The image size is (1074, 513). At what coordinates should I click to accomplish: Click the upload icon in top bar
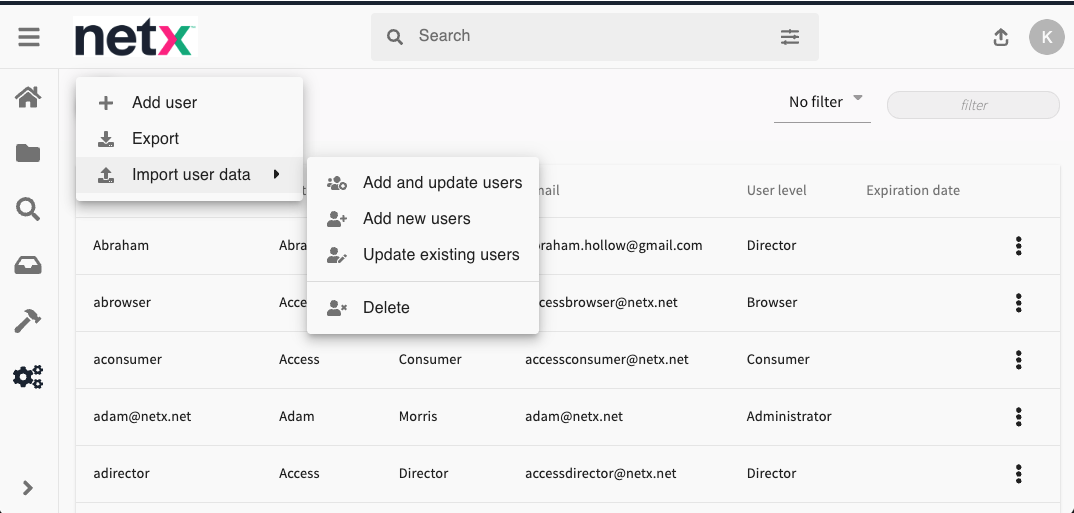tap(1001, 37)
